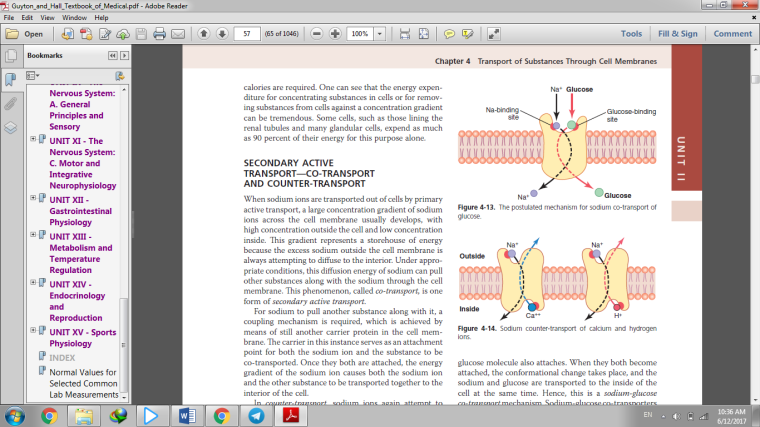Screen dimensions: 760x427
Task: Open the Comment pane
Action: point(732,34)
